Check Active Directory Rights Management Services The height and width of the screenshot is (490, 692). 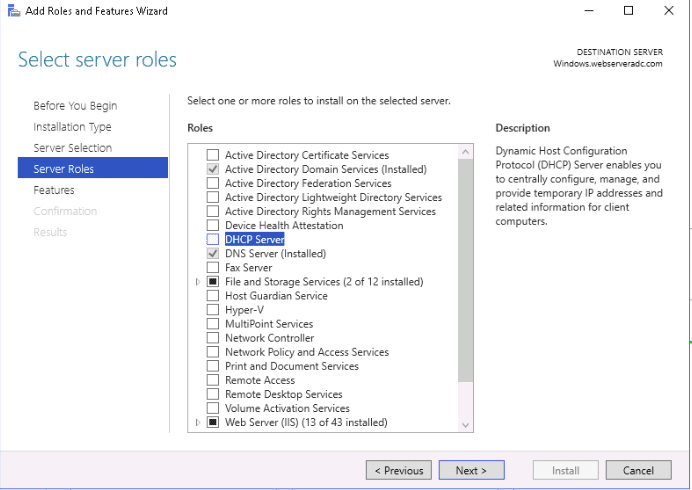[213, 211]
